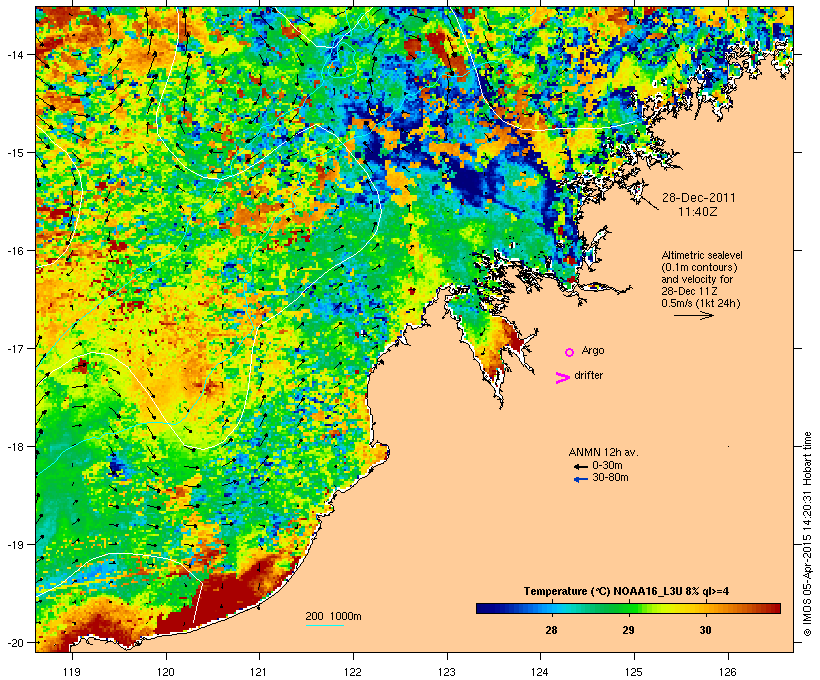Image resolution: width=820 pixels, height=680 pixels.
Task: Click the magenta drifter legend symbol
Action: [x=563, y=378]
